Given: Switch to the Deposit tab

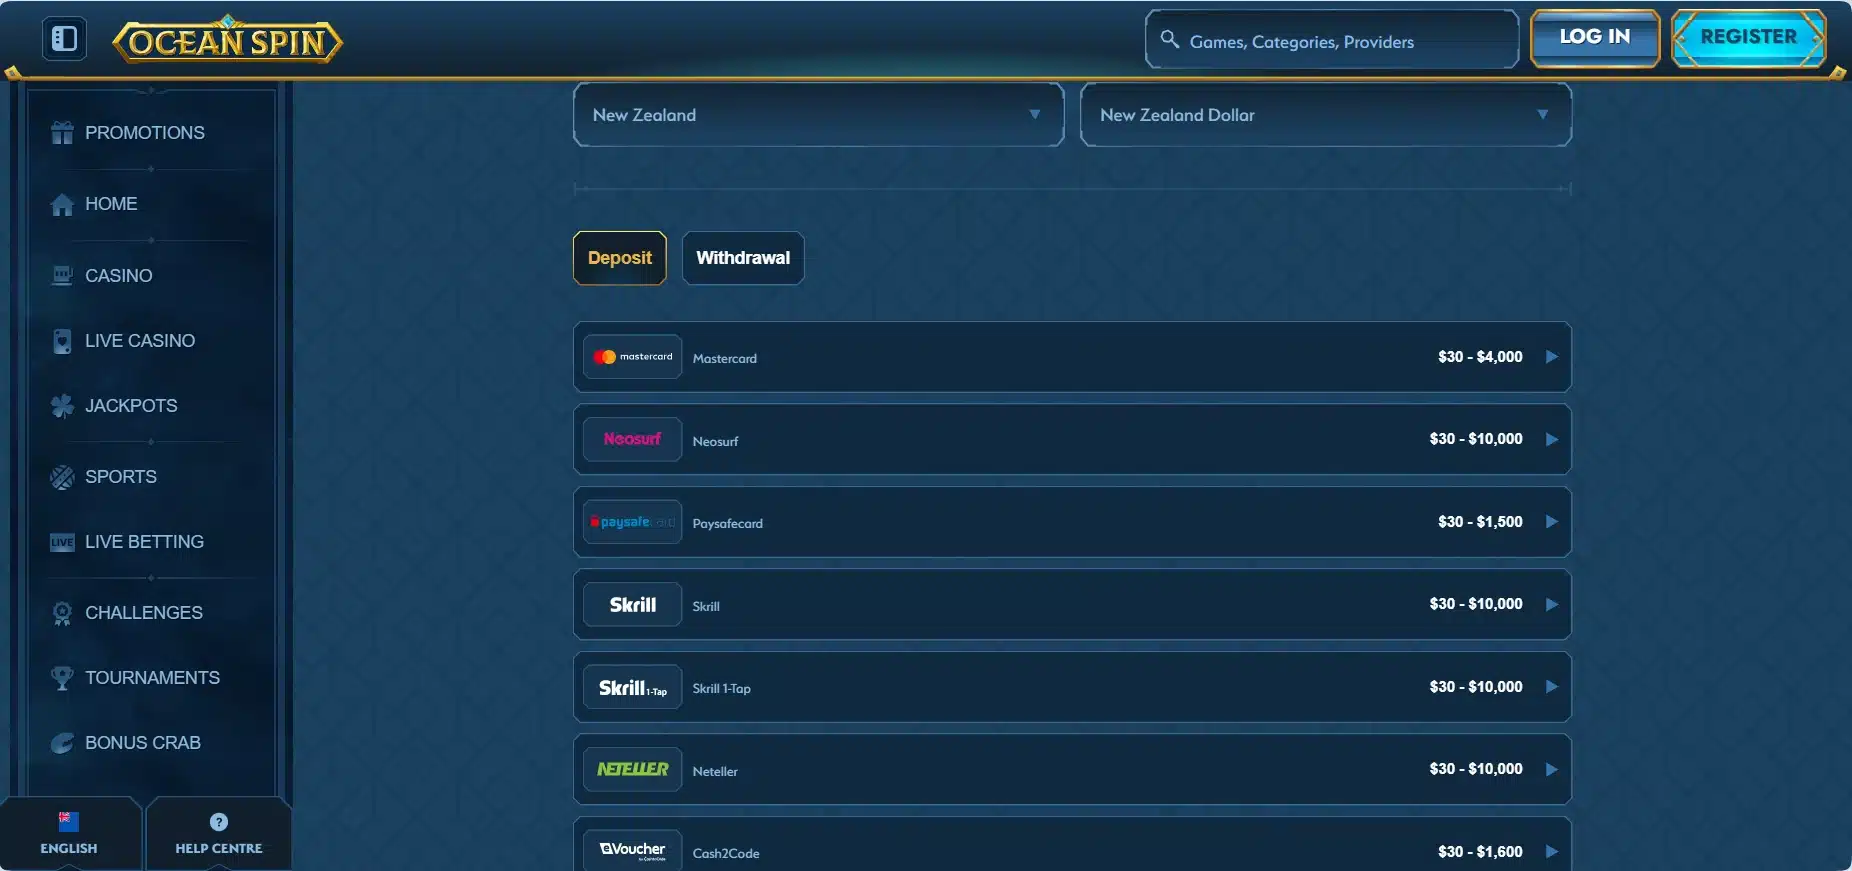Looking at the screenshot, I should click(x=620, y=258).
